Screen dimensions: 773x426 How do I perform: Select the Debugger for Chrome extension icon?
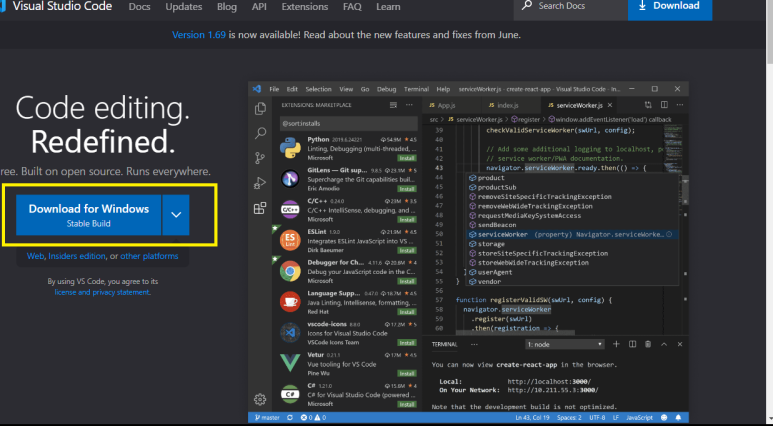coord(290,271)
